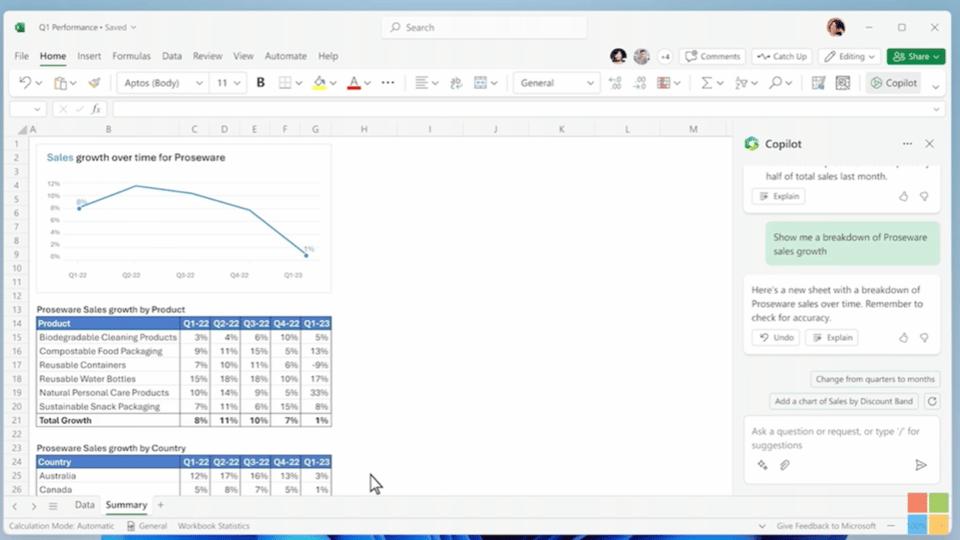The width and height of the screenshot is (960, 540).
Task: Click the text alignment icon
Action: 421,83
